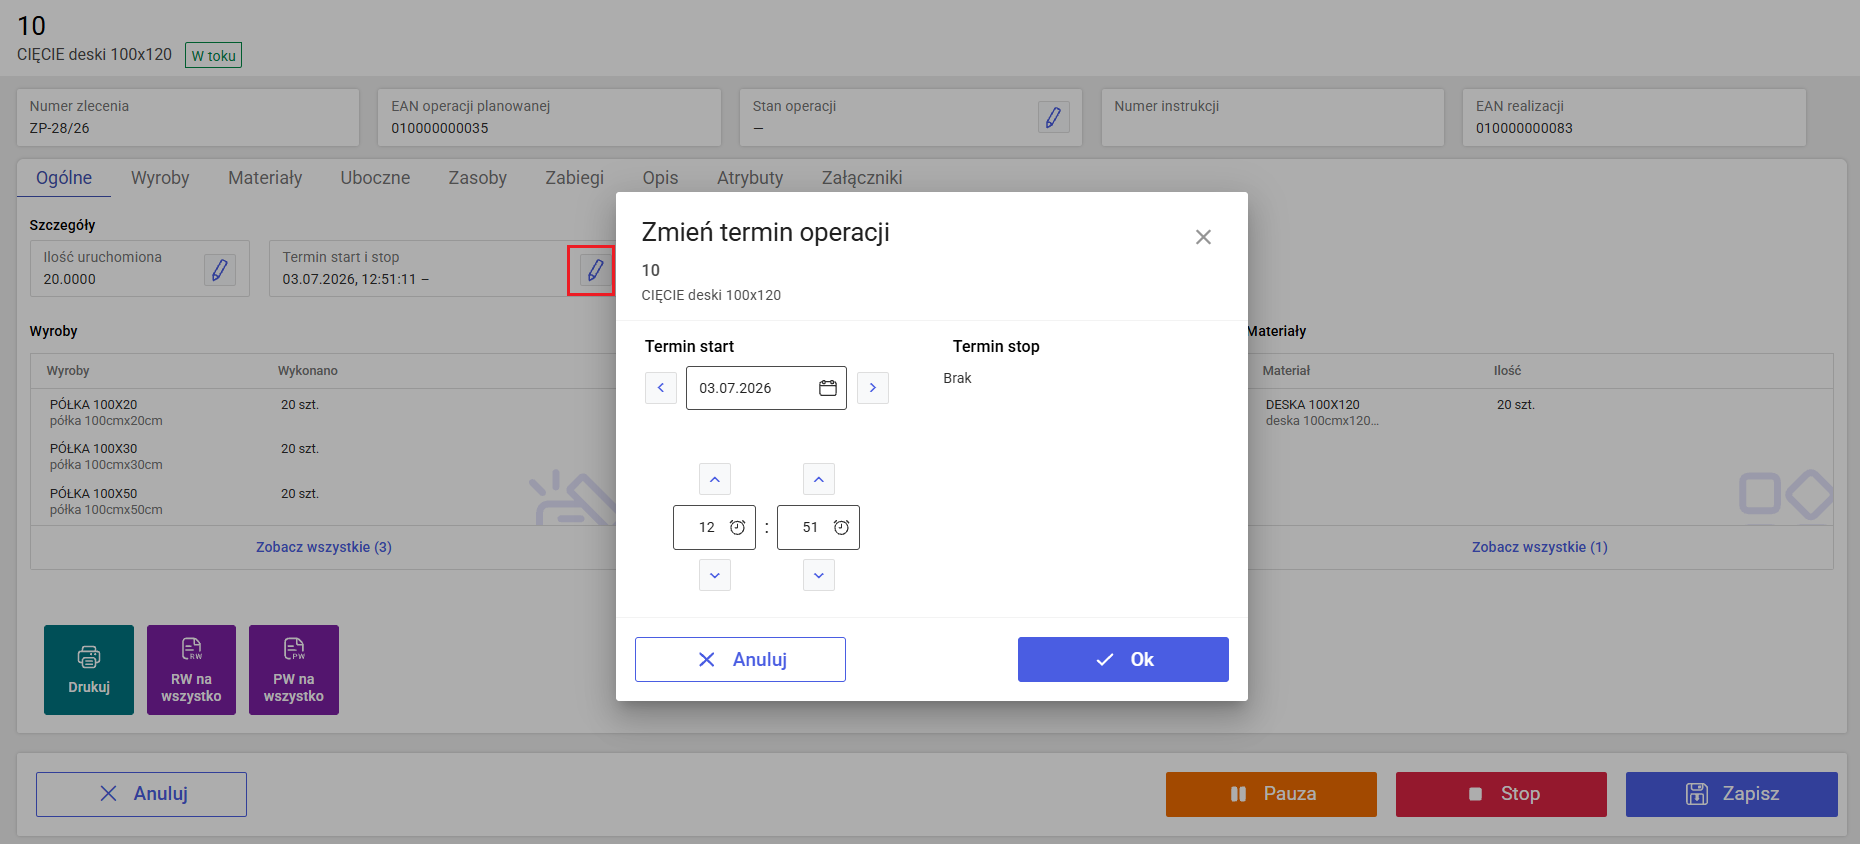Open the Atrybuty tab
Screen dimensions: 1860x844
click(750, 178)
